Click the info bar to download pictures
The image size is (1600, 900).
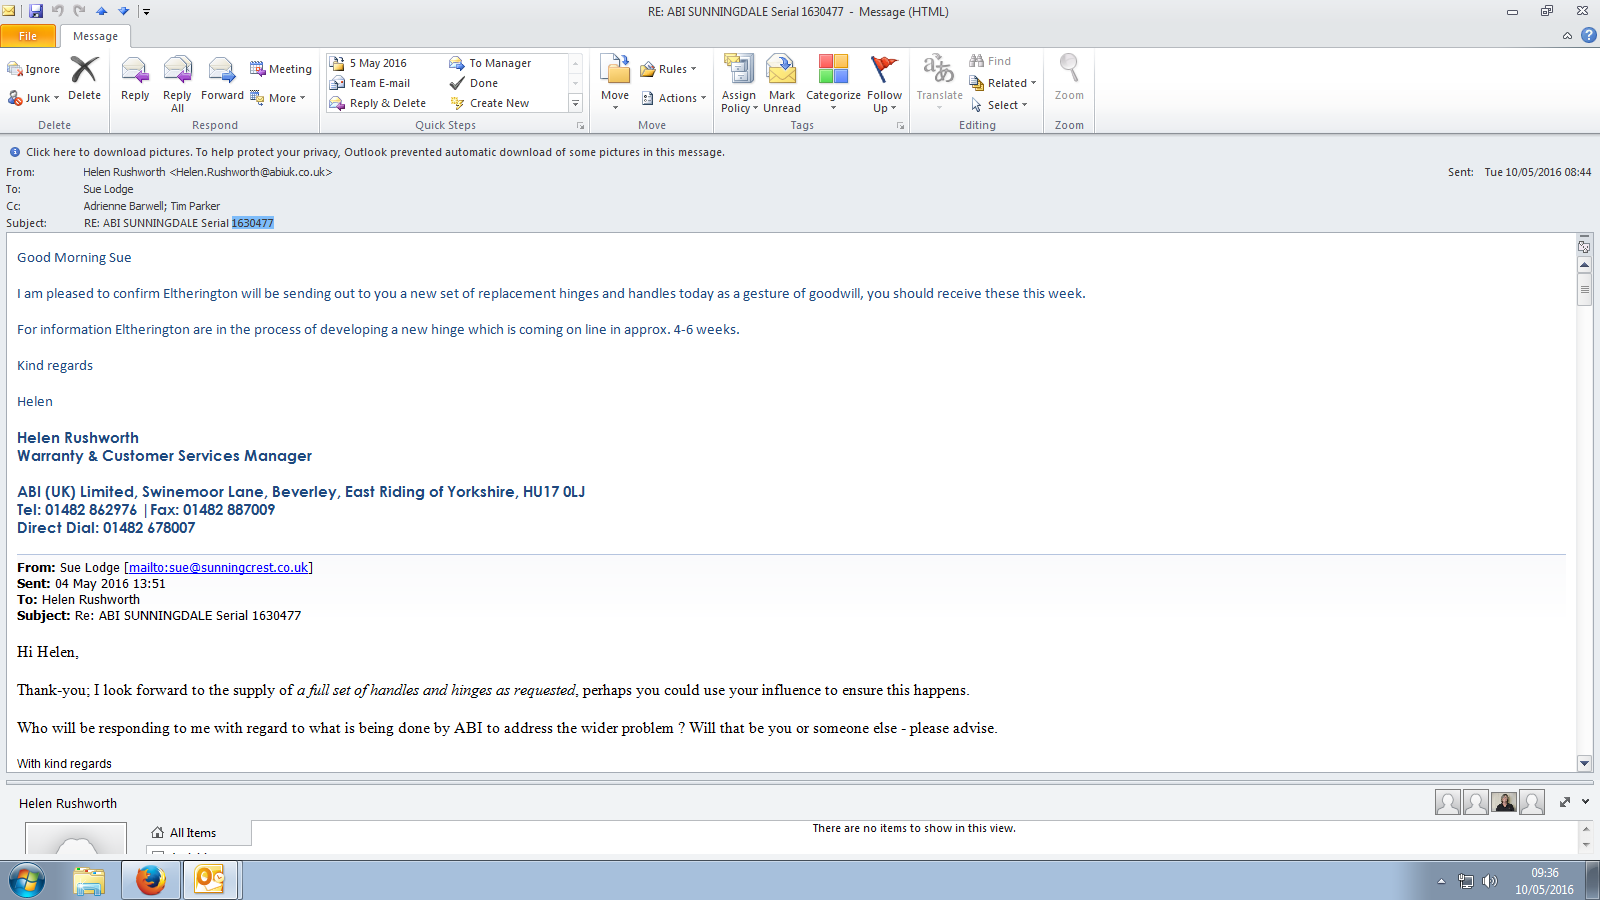tap(375, 152)
